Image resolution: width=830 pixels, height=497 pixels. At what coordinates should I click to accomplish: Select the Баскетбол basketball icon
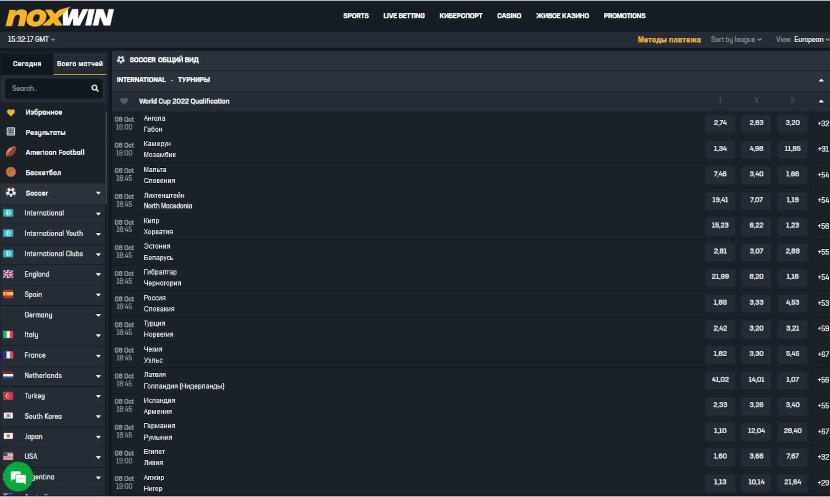point(11,172)
